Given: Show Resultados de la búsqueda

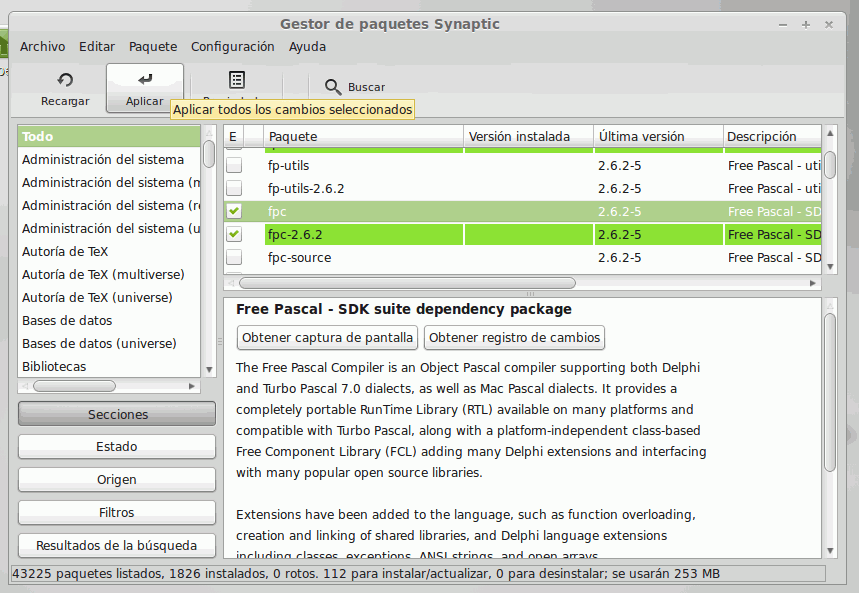Looking at the screenshot, I should pos(116,545).
